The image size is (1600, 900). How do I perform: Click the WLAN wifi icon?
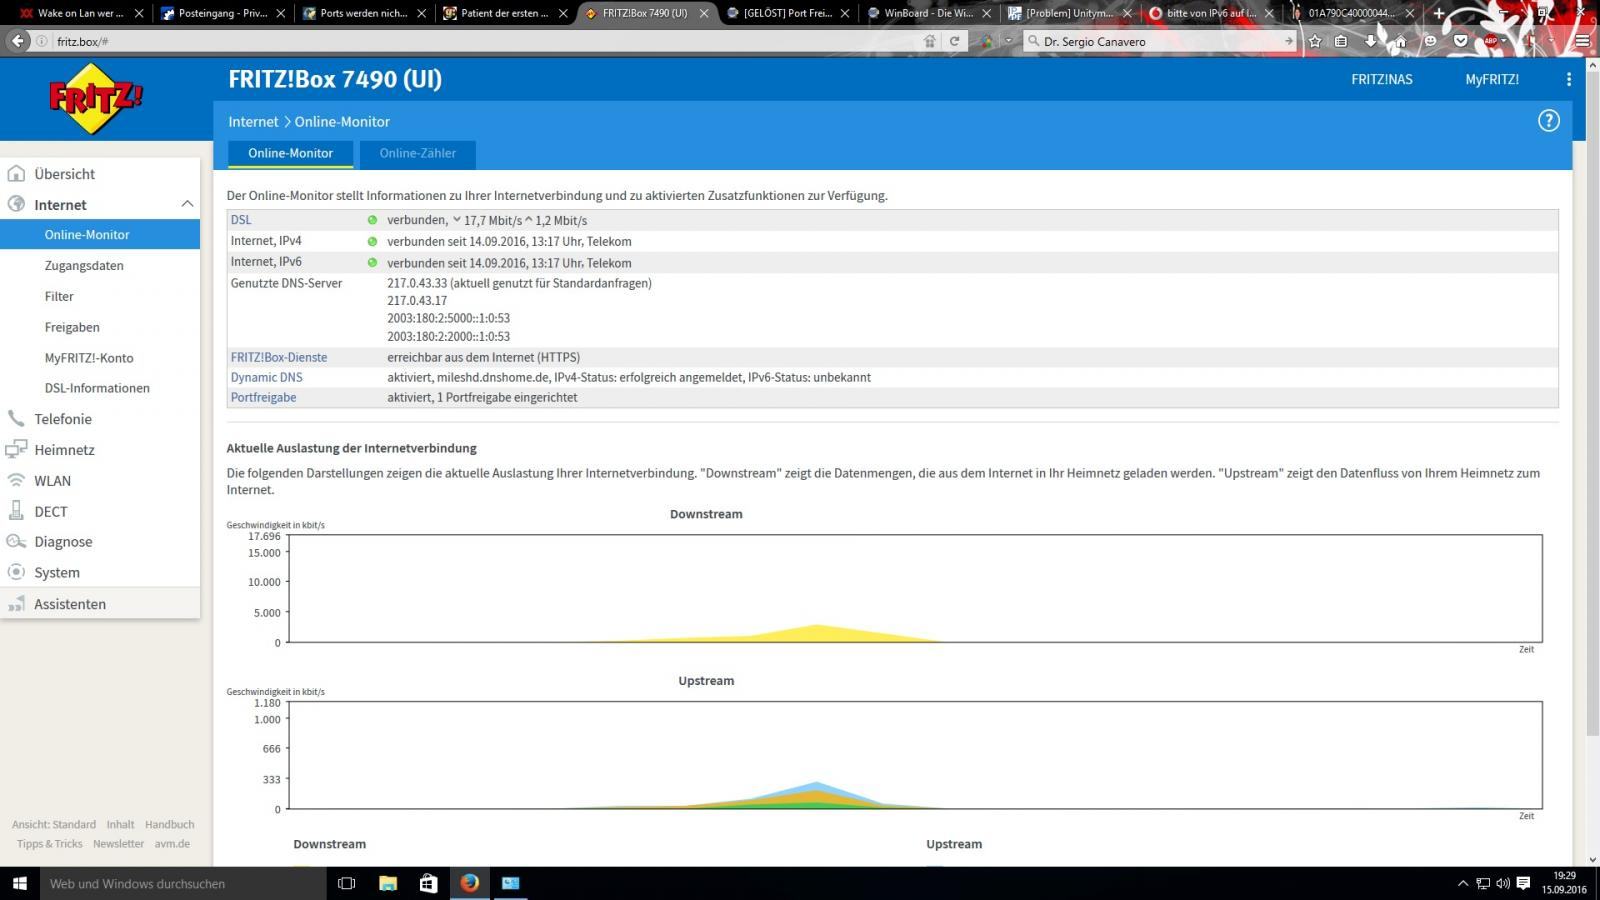(16, 480)
